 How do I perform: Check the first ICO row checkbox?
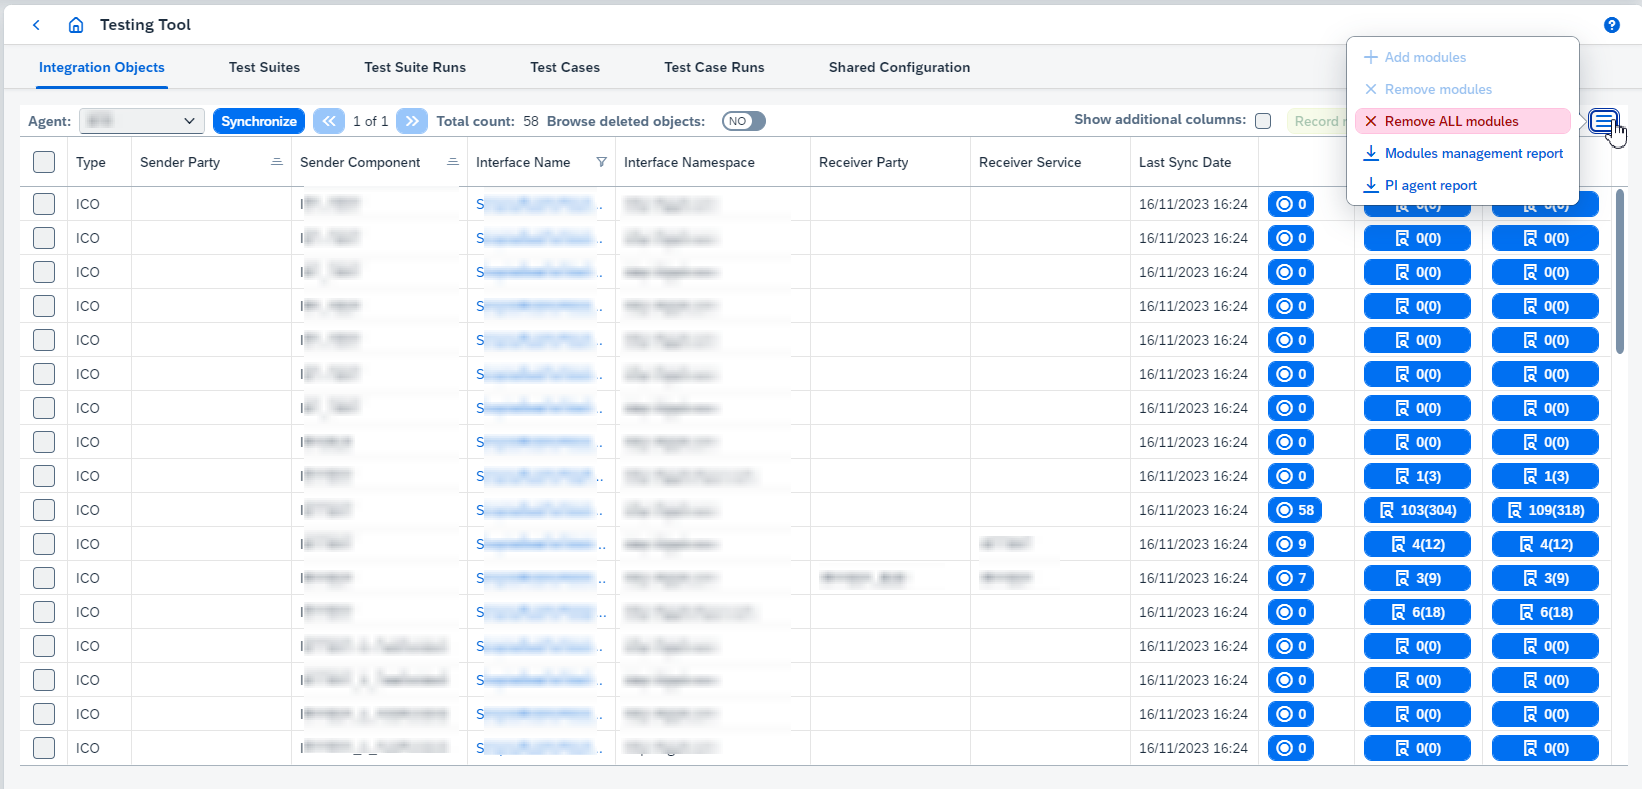tap(44, 204)
